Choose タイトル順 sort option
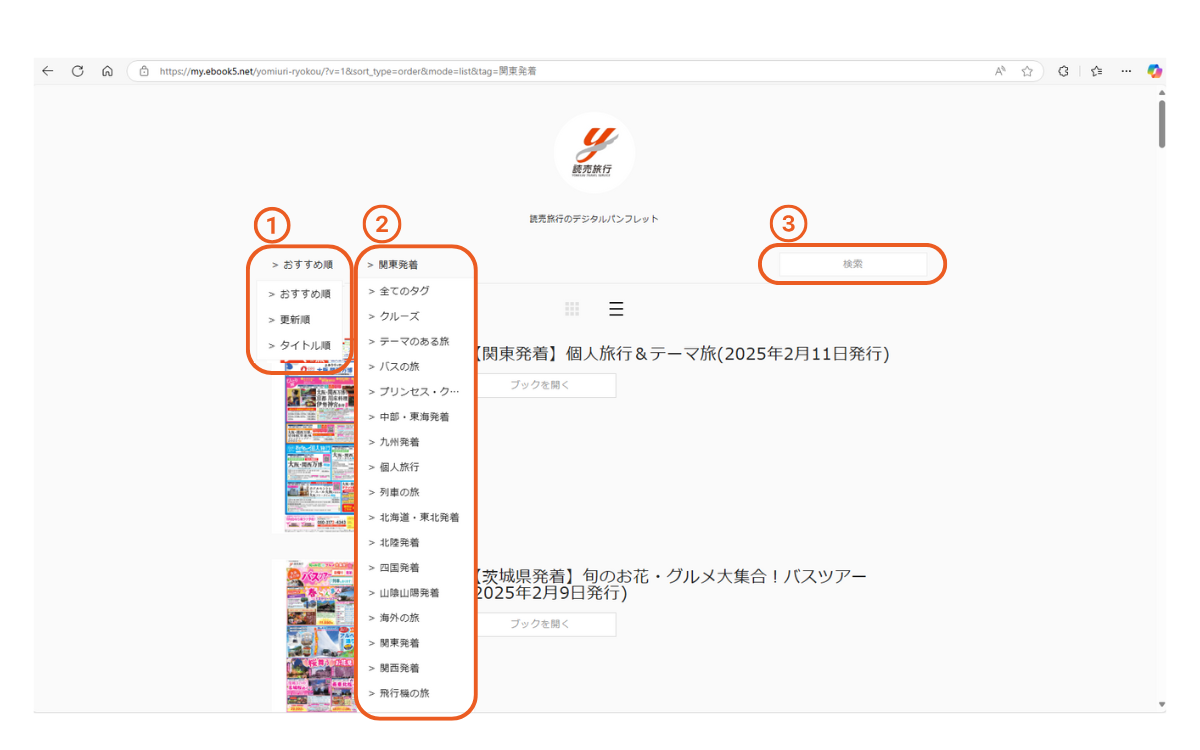 [299, 345]
